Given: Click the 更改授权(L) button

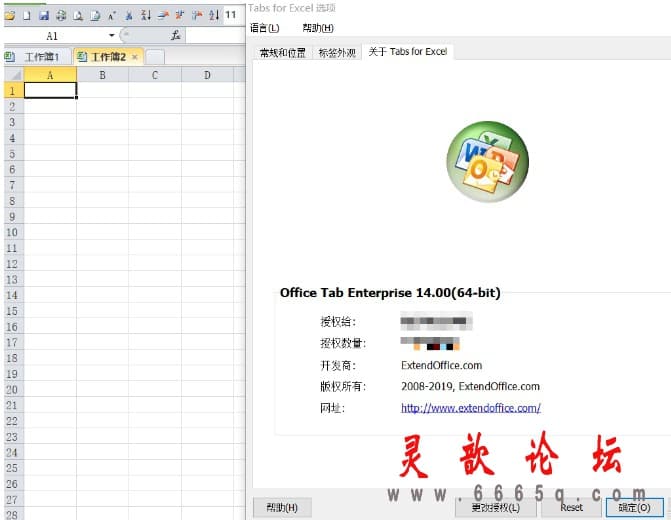Looking at the screenshot, I should (496, 508).
